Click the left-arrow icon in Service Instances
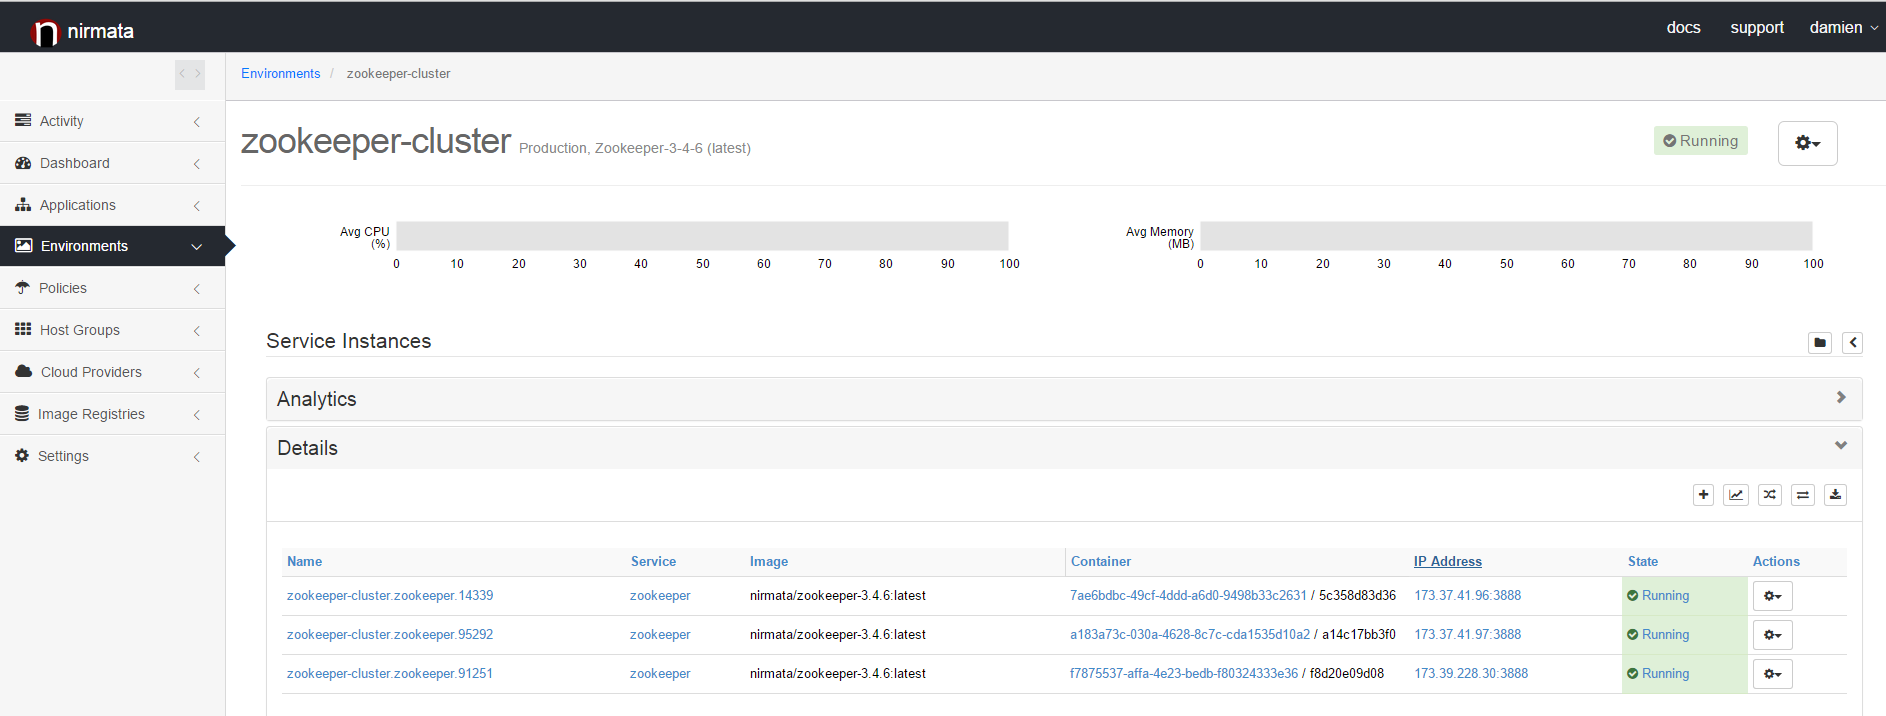Image resolution: width=1886 pixels, height=716 pixels. tap(1852, 343)
